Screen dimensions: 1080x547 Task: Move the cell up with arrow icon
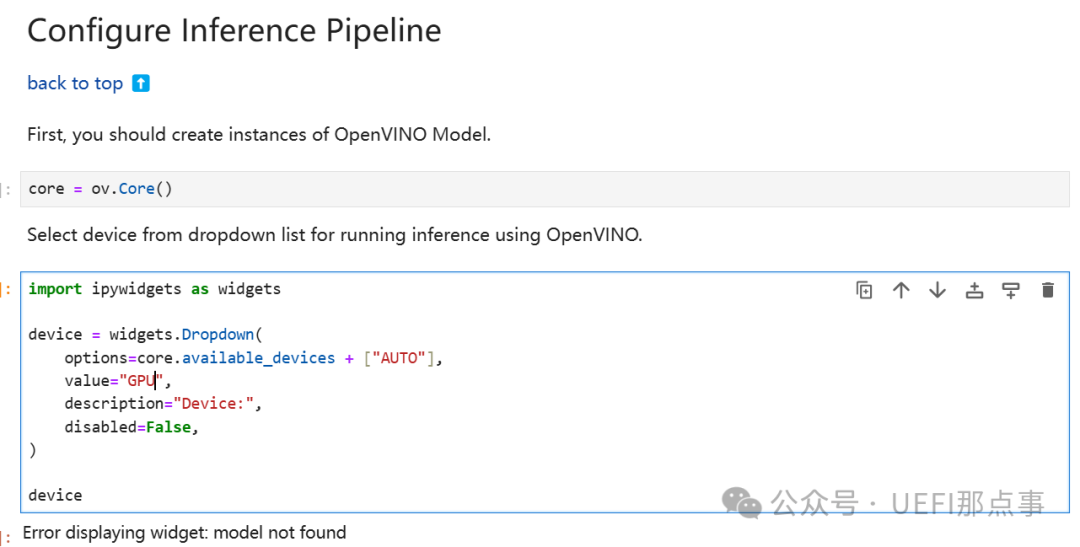pyautogui.click(x=901, y=290)
